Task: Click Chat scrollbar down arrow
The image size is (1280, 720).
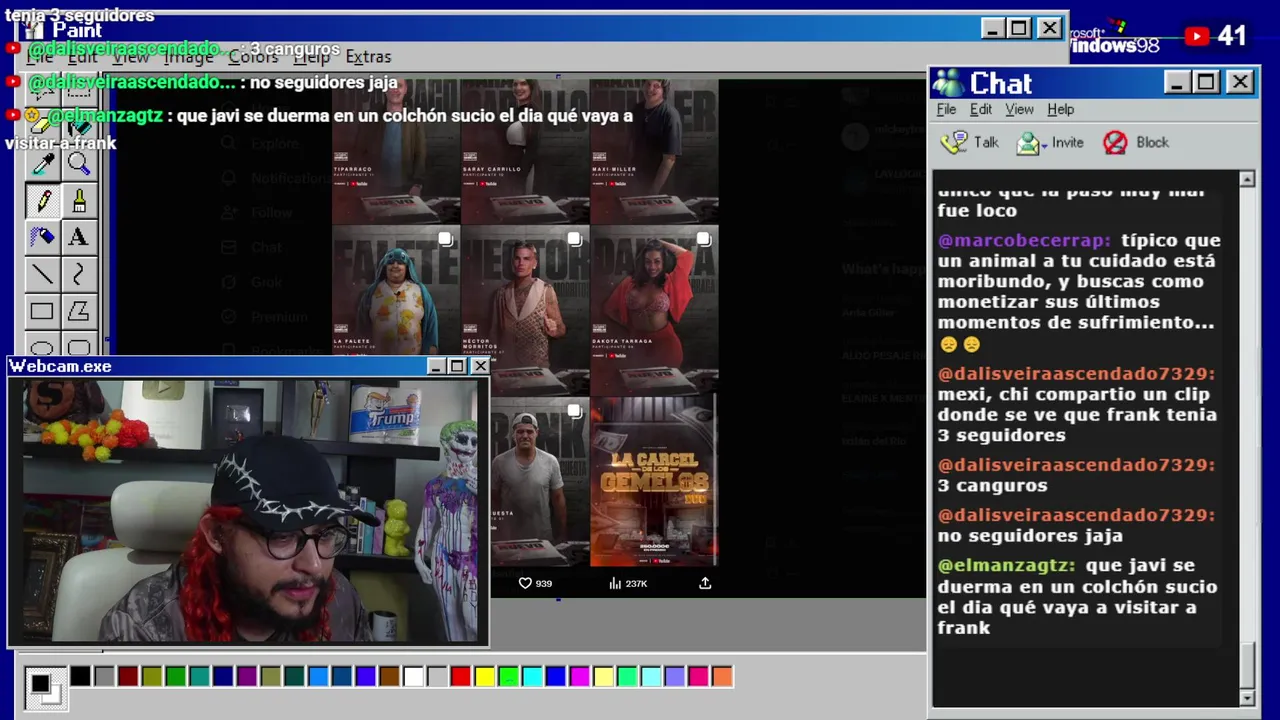Action: point(1247,697)
